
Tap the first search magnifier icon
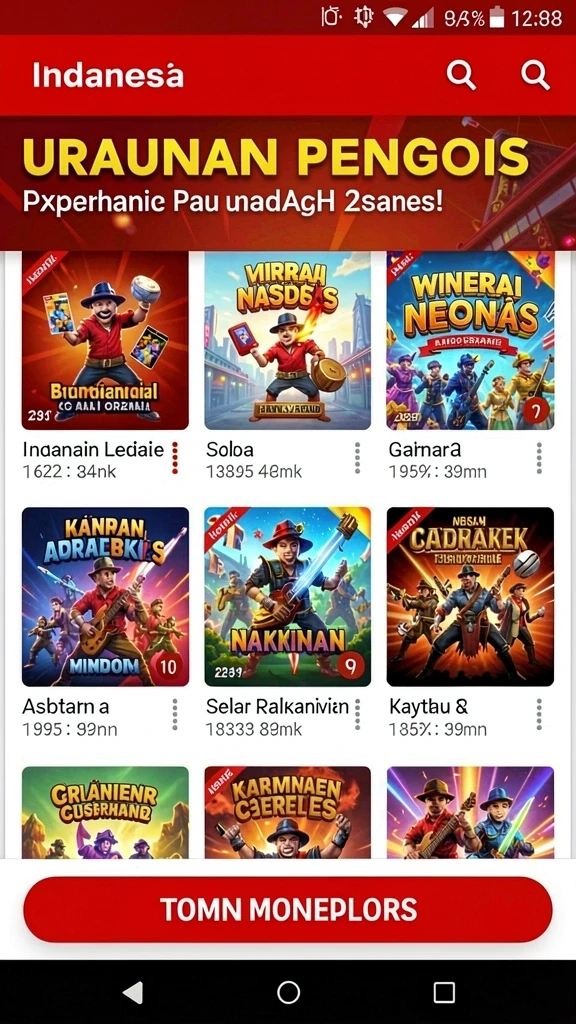click(461, 76)
